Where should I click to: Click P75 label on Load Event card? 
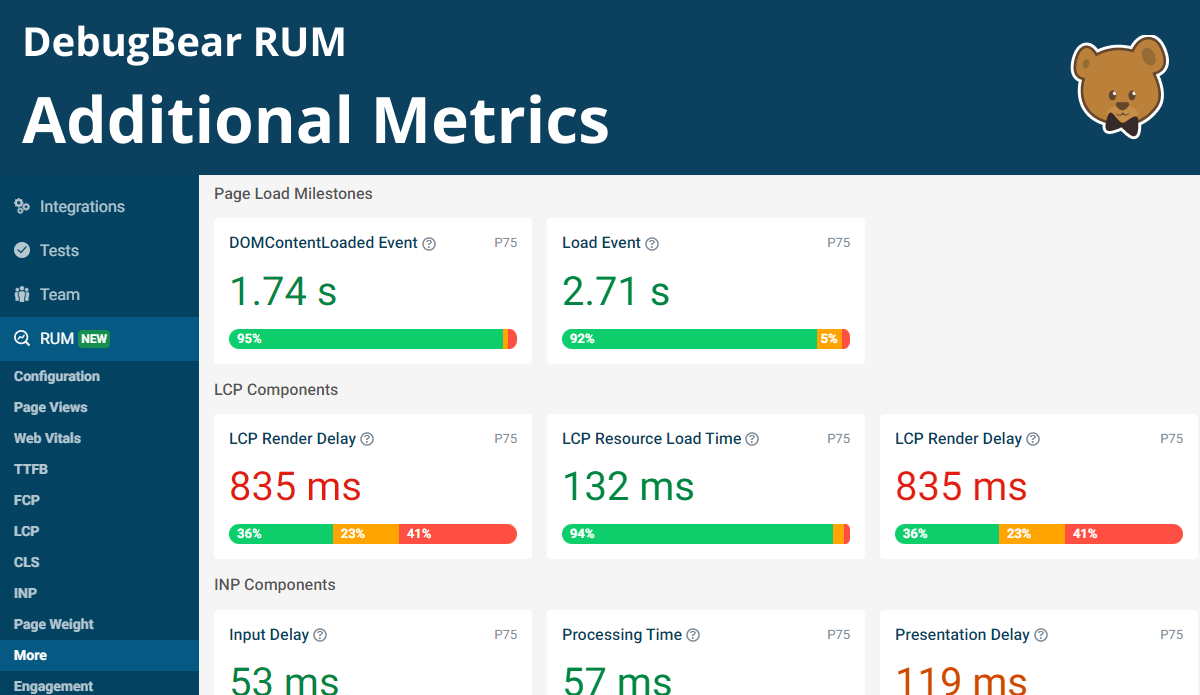(839, 243)
